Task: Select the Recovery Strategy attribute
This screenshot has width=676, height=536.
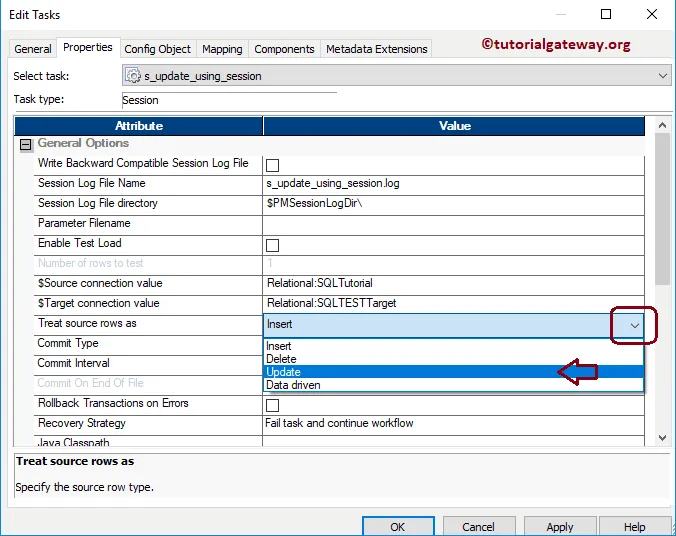Action: (x=148, y=423)
